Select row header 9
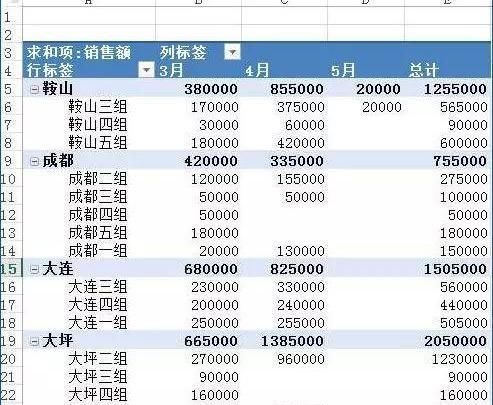 11,161
